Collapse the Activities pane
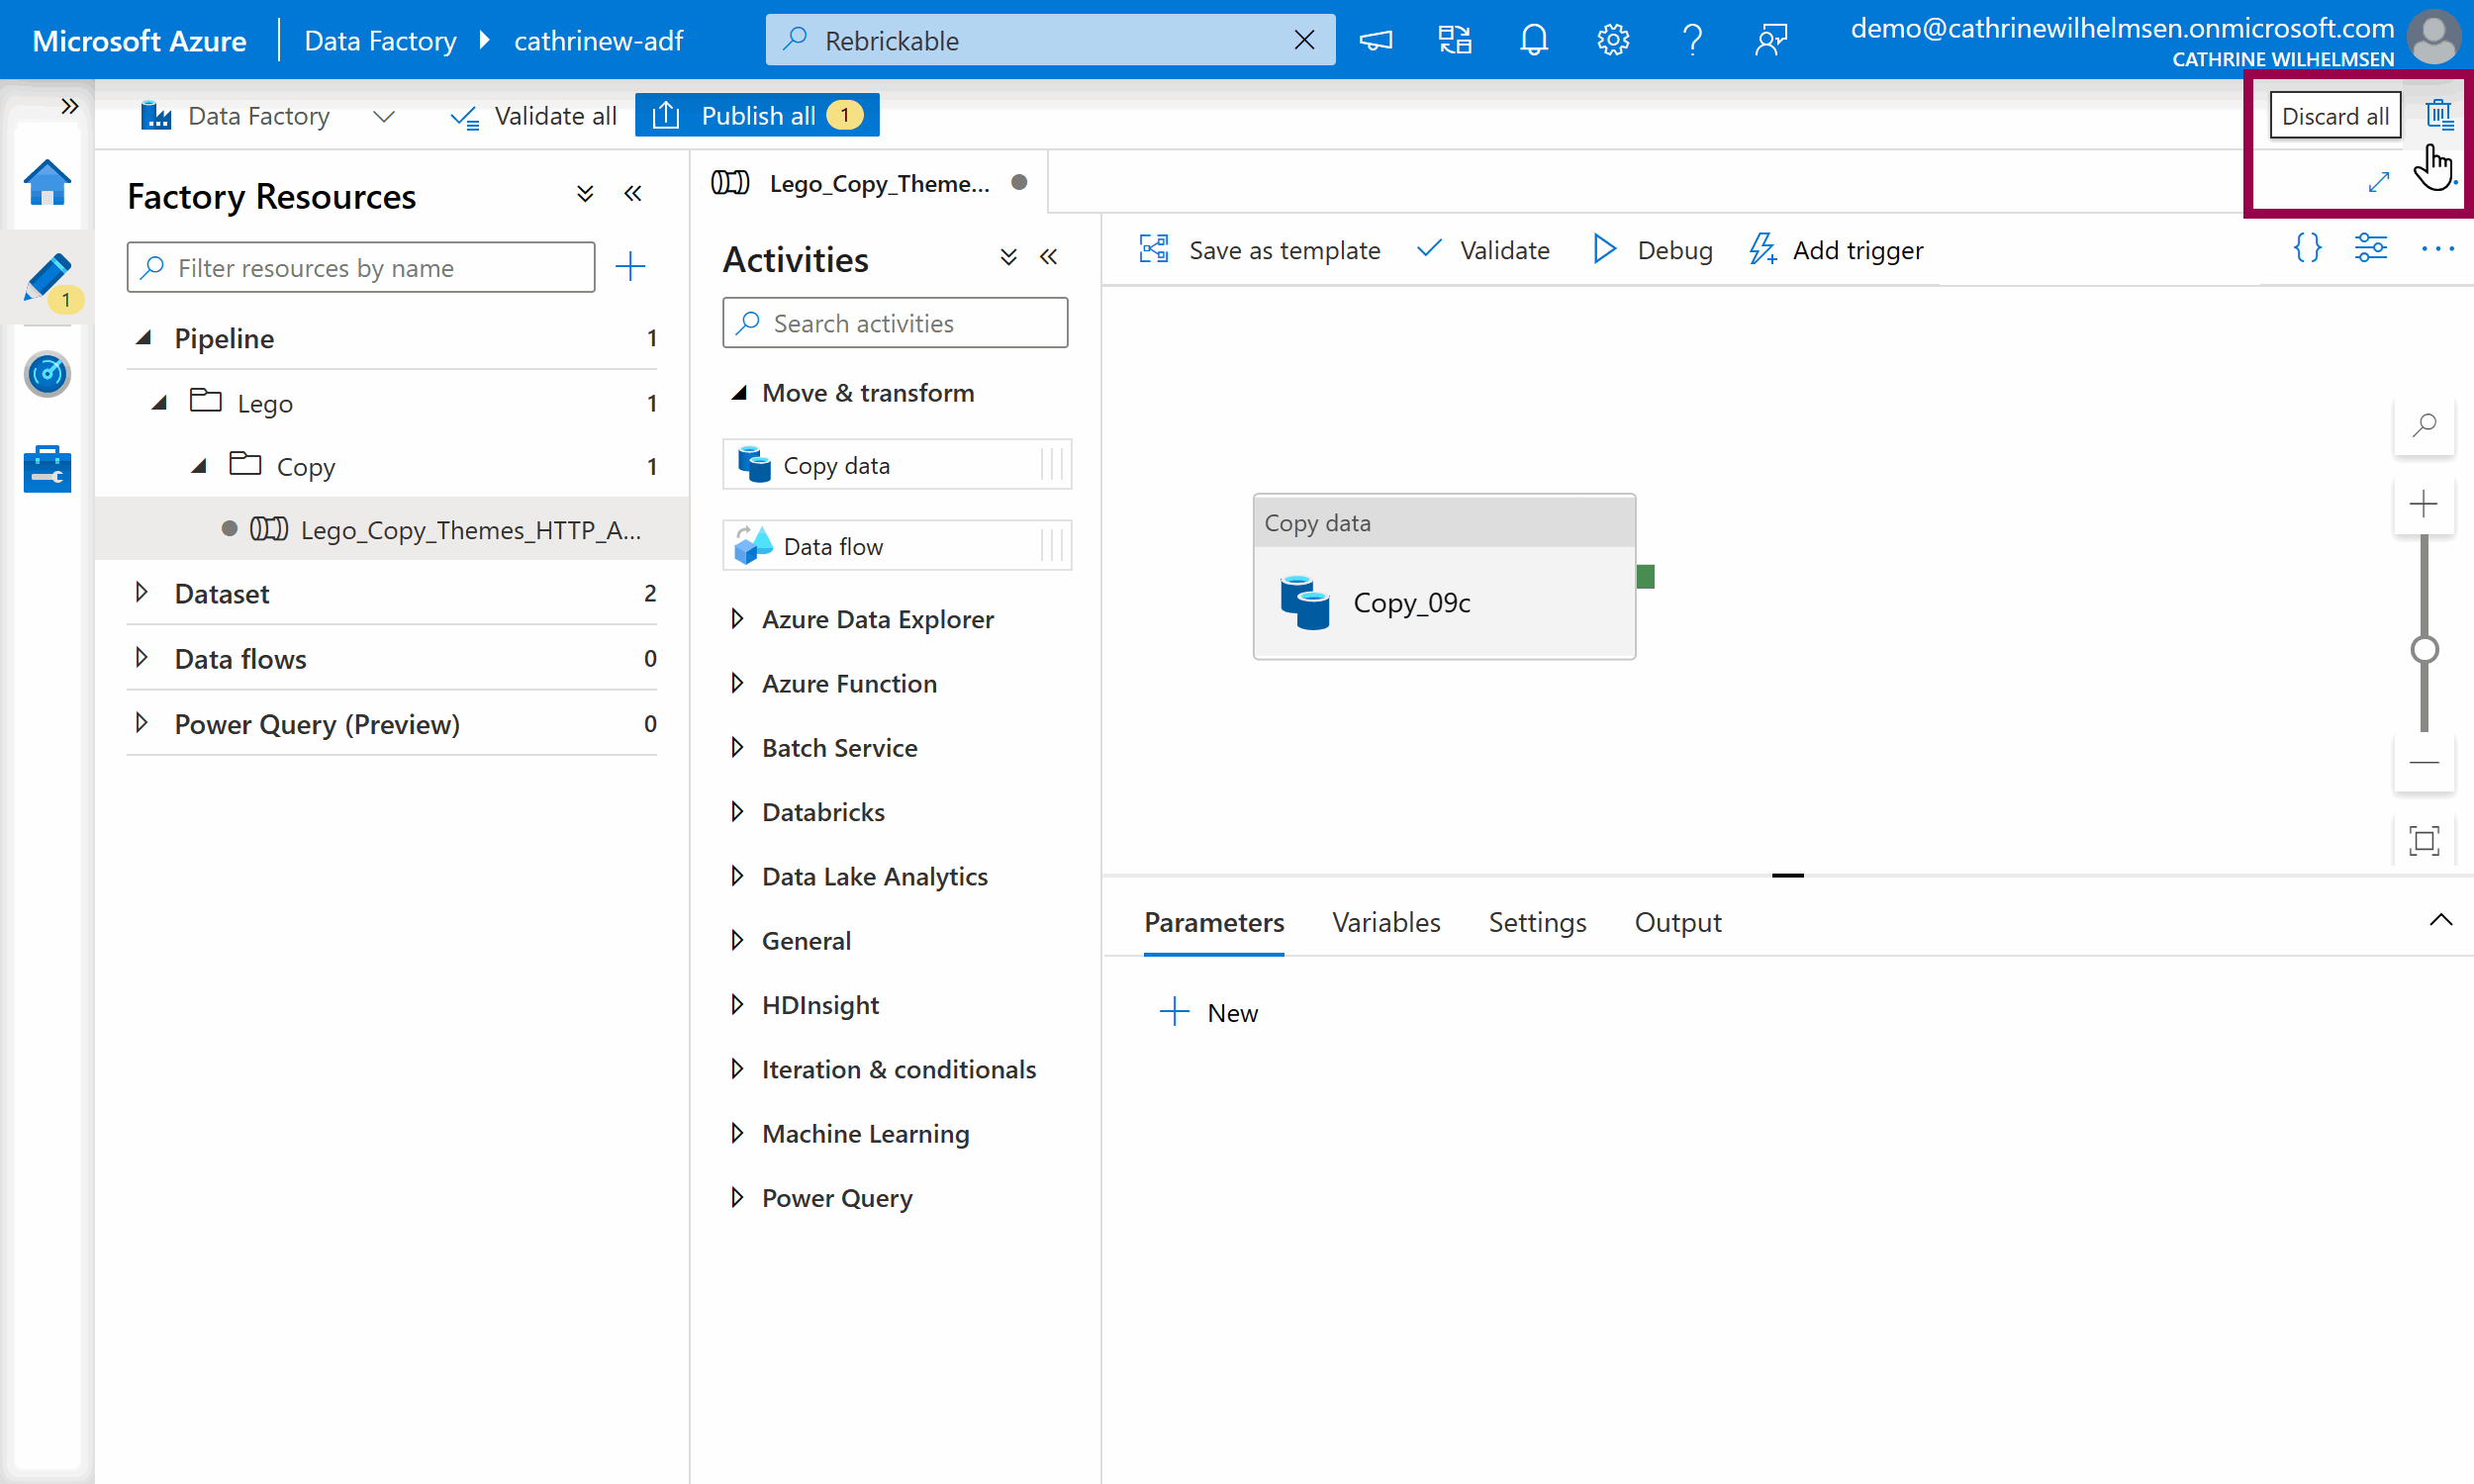The image size is (2474, 1484). pyautogui.click(x=1048, y=258)
